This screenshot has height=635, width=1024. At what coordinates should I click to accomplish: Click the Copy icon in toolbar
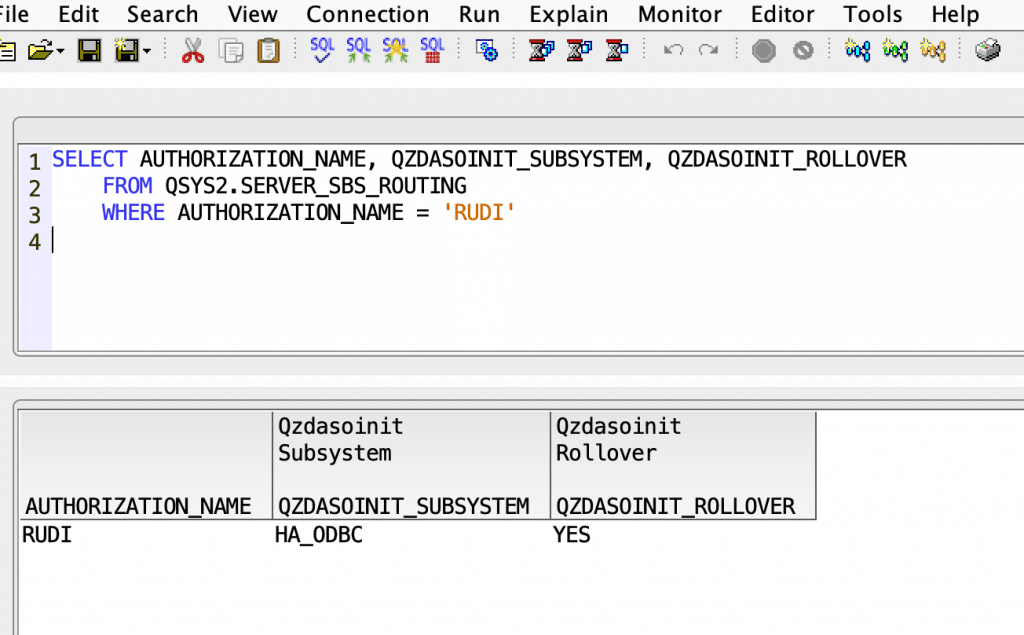[x=231, y=51]
